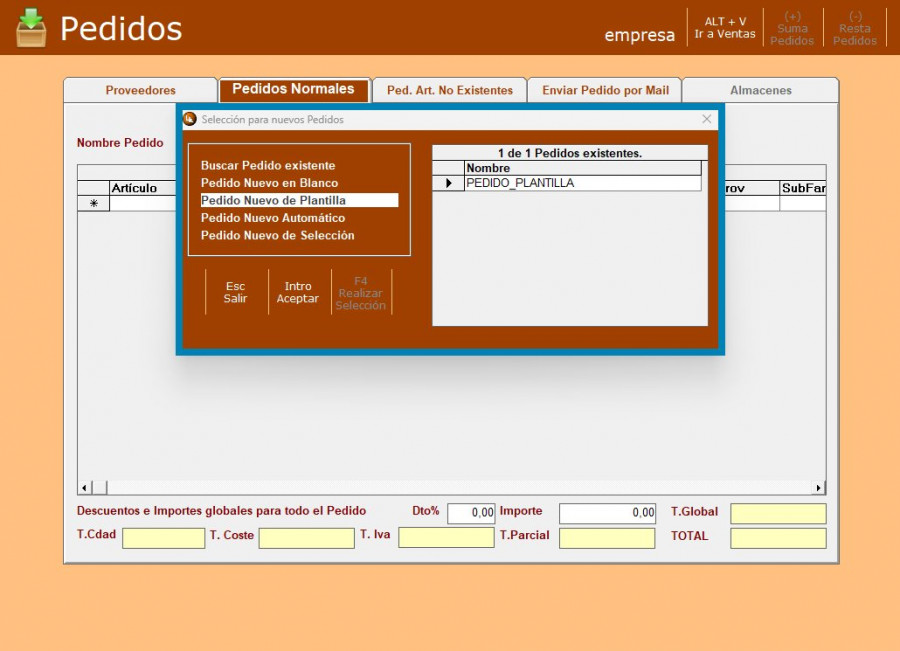Click the row pointer arrow beside PEDIDO_PLANTILLA

tap(448, 184)
